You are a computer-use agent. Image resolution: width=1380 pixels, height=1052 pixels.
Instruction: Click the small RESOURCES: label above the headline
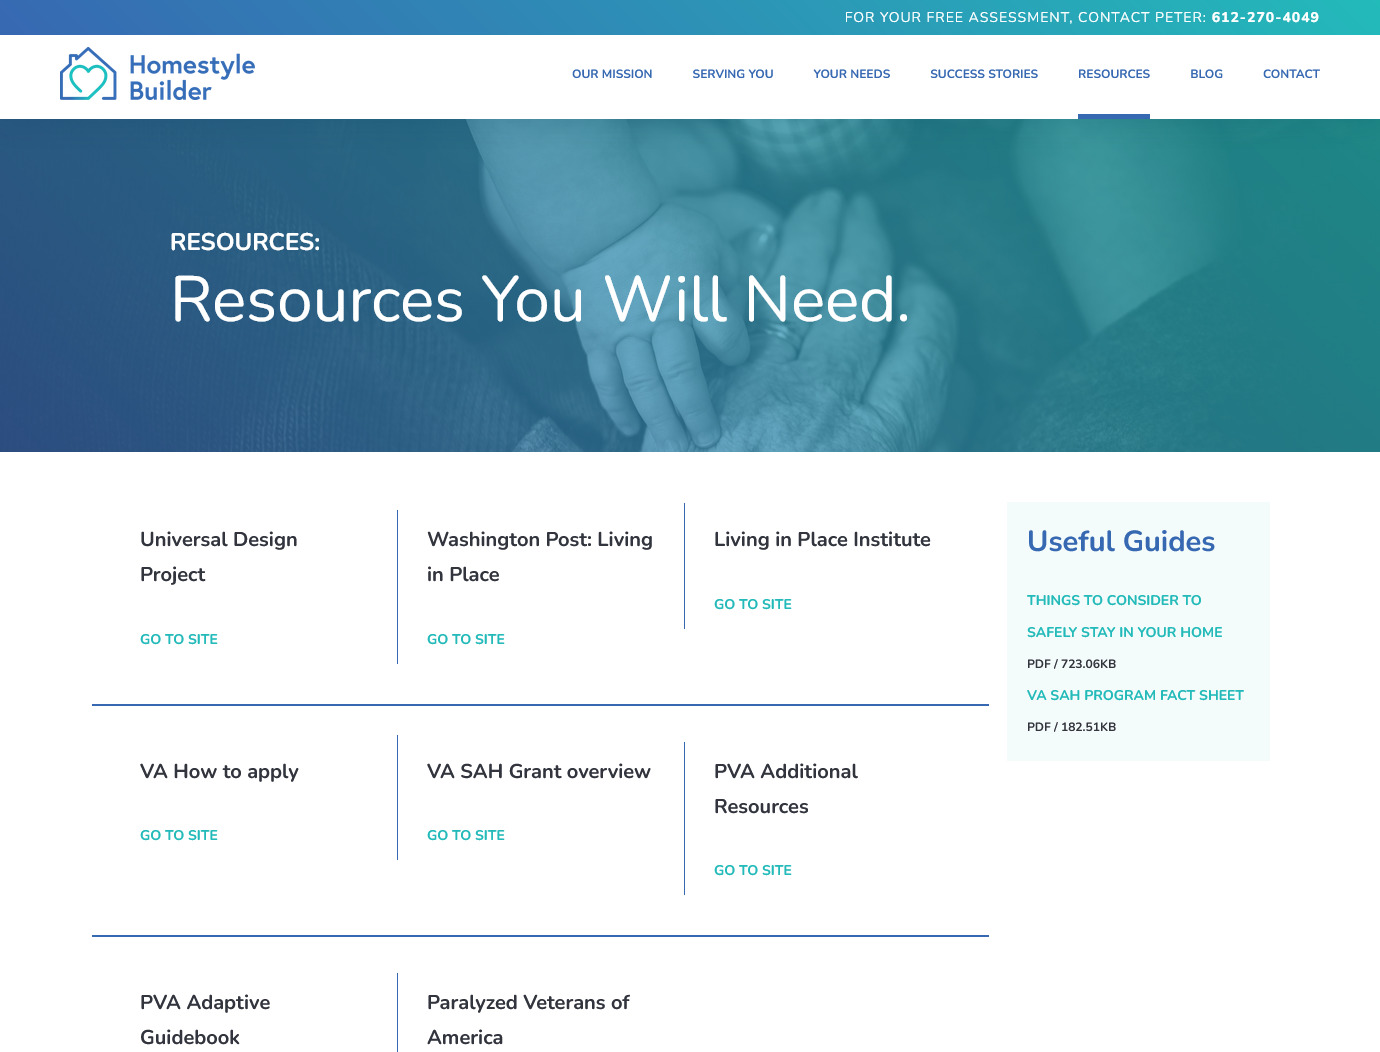(x=245, y=242)
